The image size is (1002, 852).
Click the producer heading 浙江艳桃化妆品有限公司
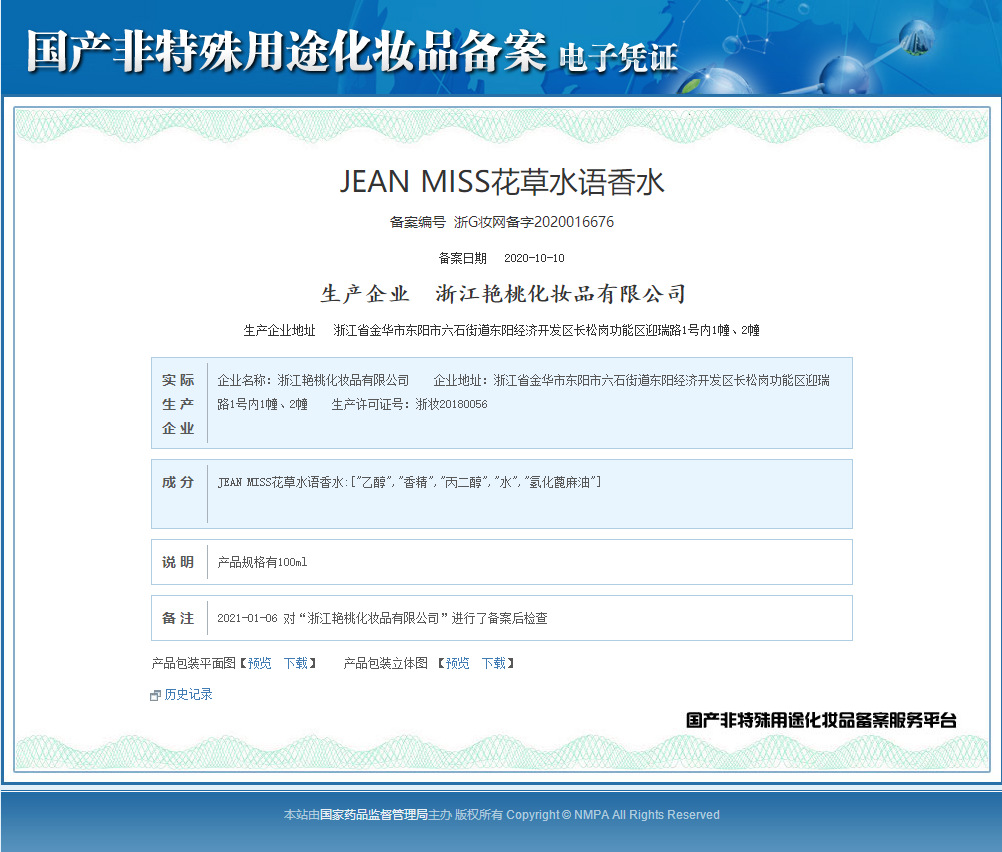click(x=560, y=294)
